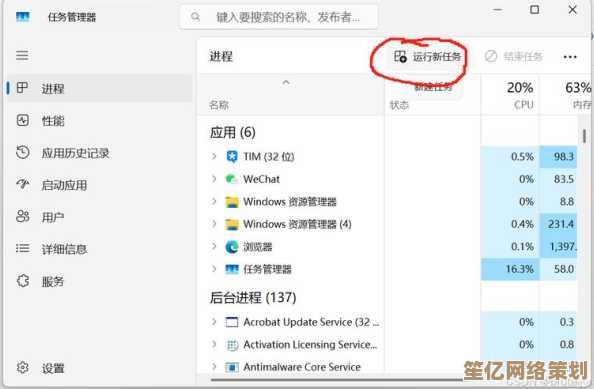Expand the TIM (32 位) process
Viewport: 594px width, 389px height.
click(x=214, y=156)
